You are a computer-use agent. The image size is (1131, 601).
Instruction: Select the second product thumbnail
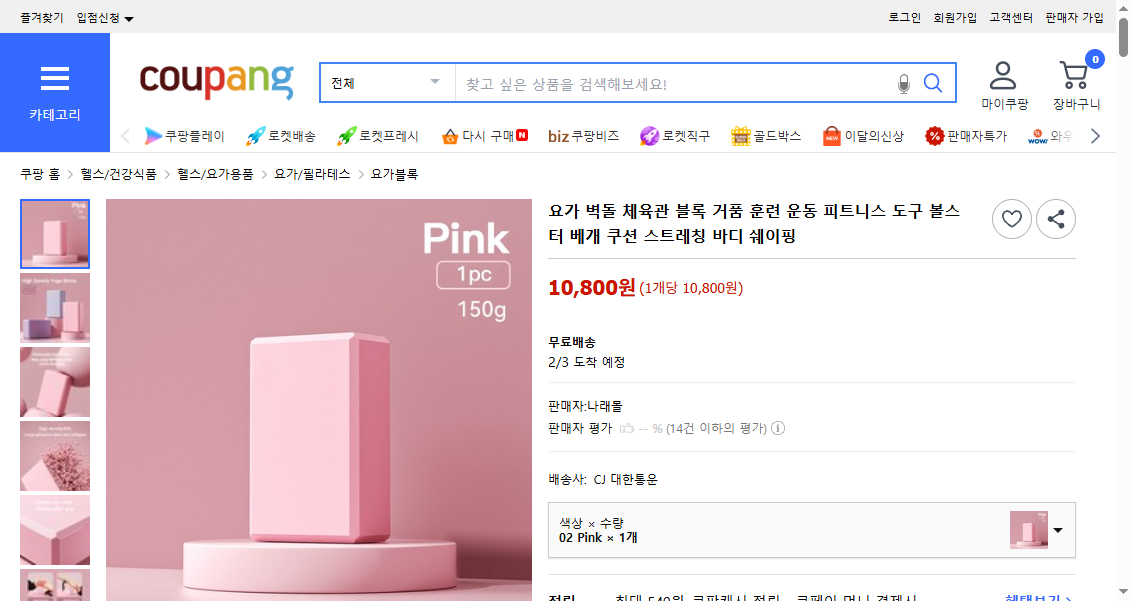pos(55,308)
